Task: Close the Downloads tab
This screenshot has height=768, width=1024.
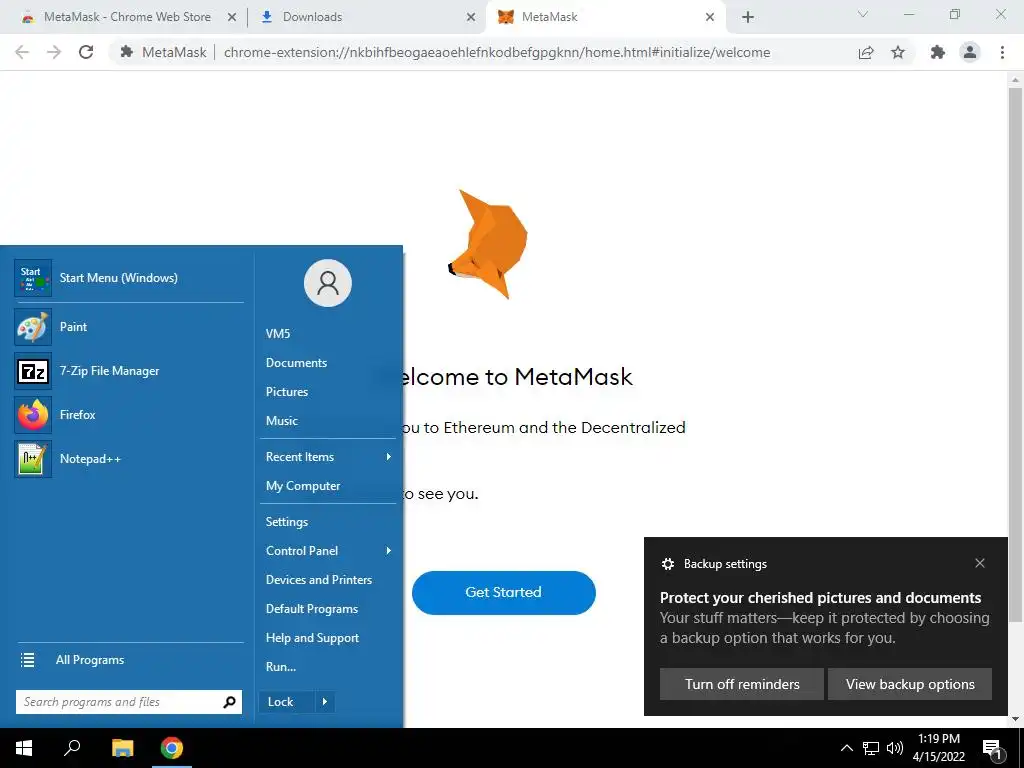Action: (x=471, y=18)
